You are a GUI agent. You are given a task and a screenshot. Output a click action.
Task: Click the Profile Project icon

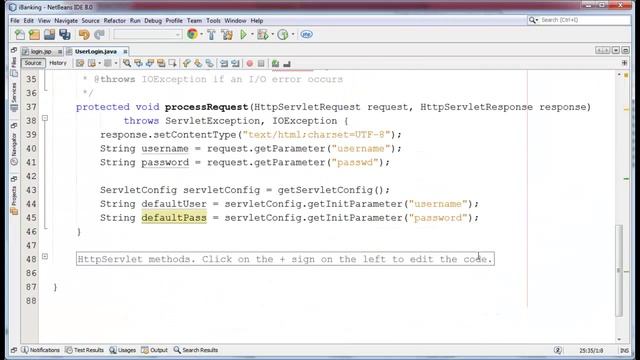tap(283, 35)
